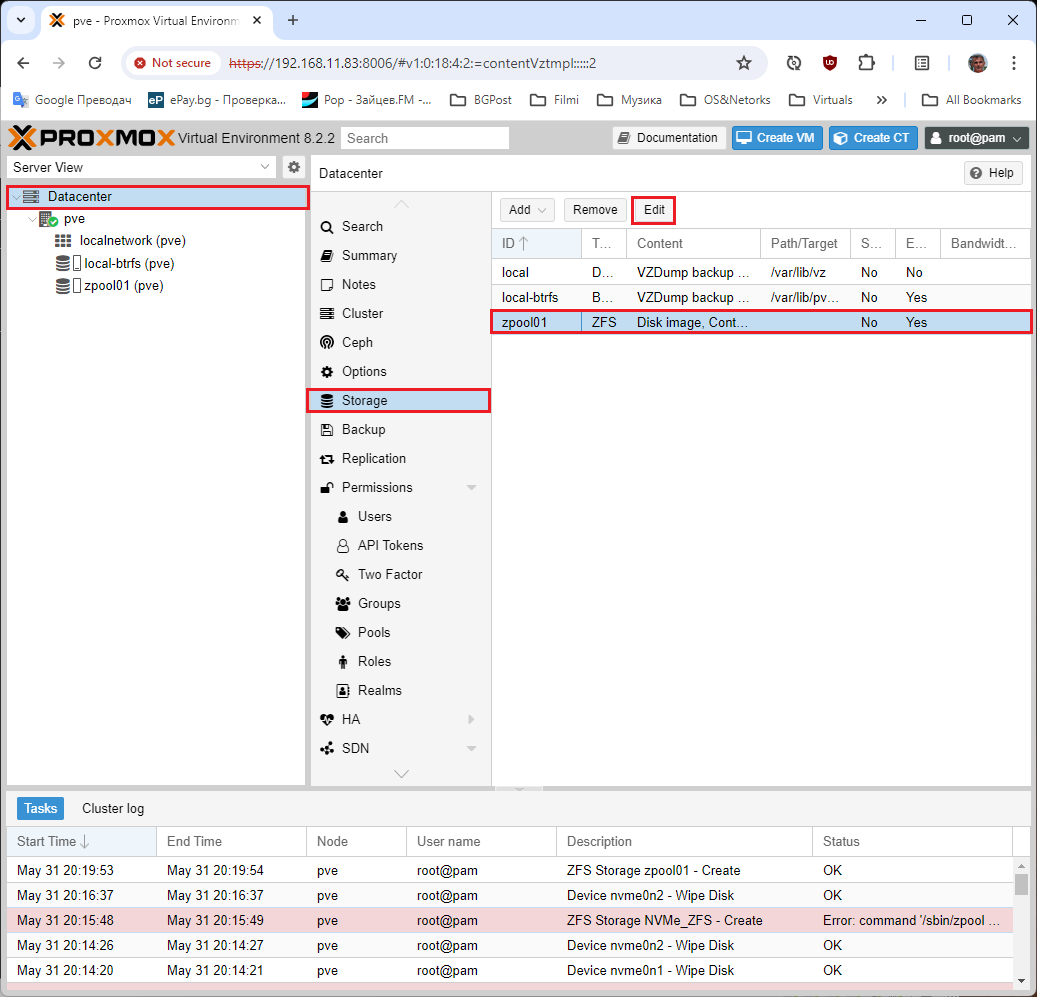Open the Replication menu item
1037x997 pixels.
point(399,459)
